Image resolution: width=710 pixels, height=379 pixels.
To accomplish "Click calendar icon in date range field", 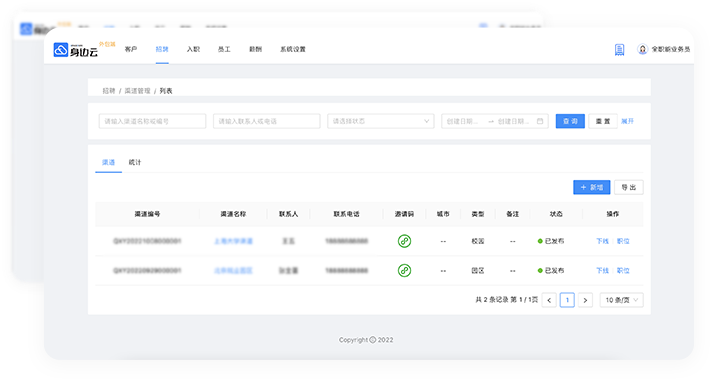I will 540,121.
